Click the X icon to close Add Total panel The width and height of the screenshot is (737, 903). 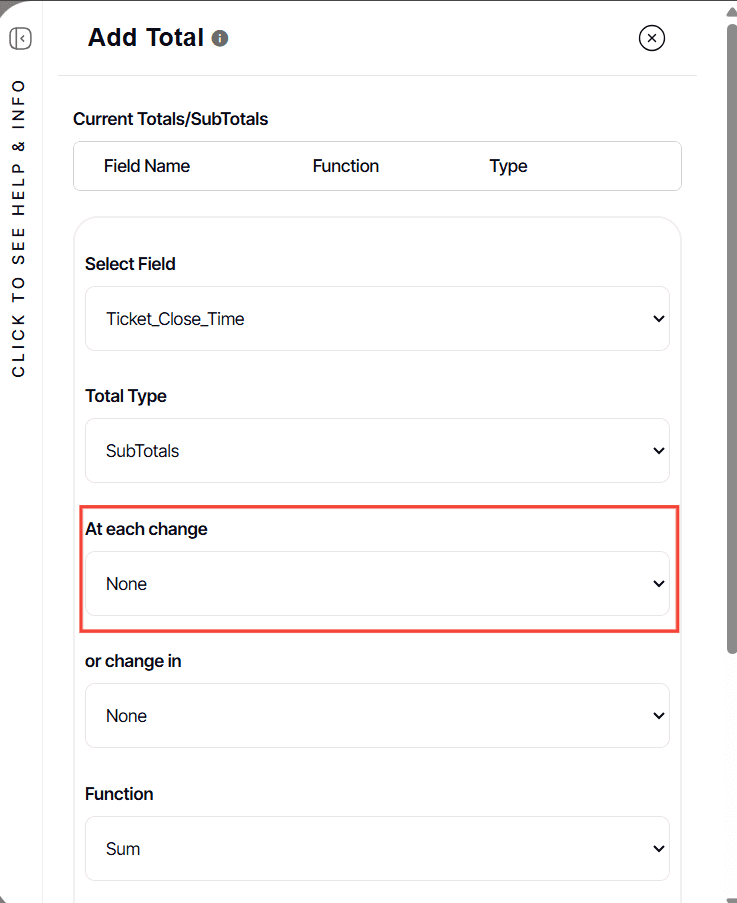coord(651,37)
